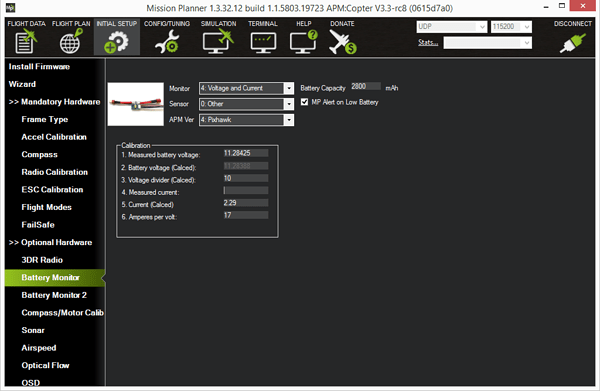Open Flight Plan globe icon
The image size is (600, 391).
(71, 42)
